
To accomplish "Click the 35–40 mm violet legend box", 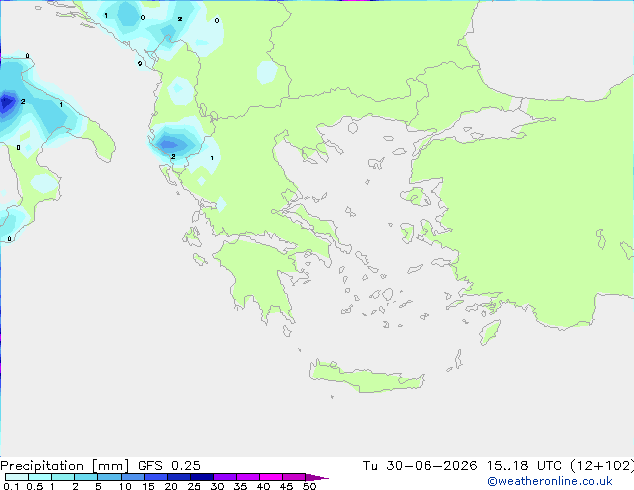I will click(247, 477).
